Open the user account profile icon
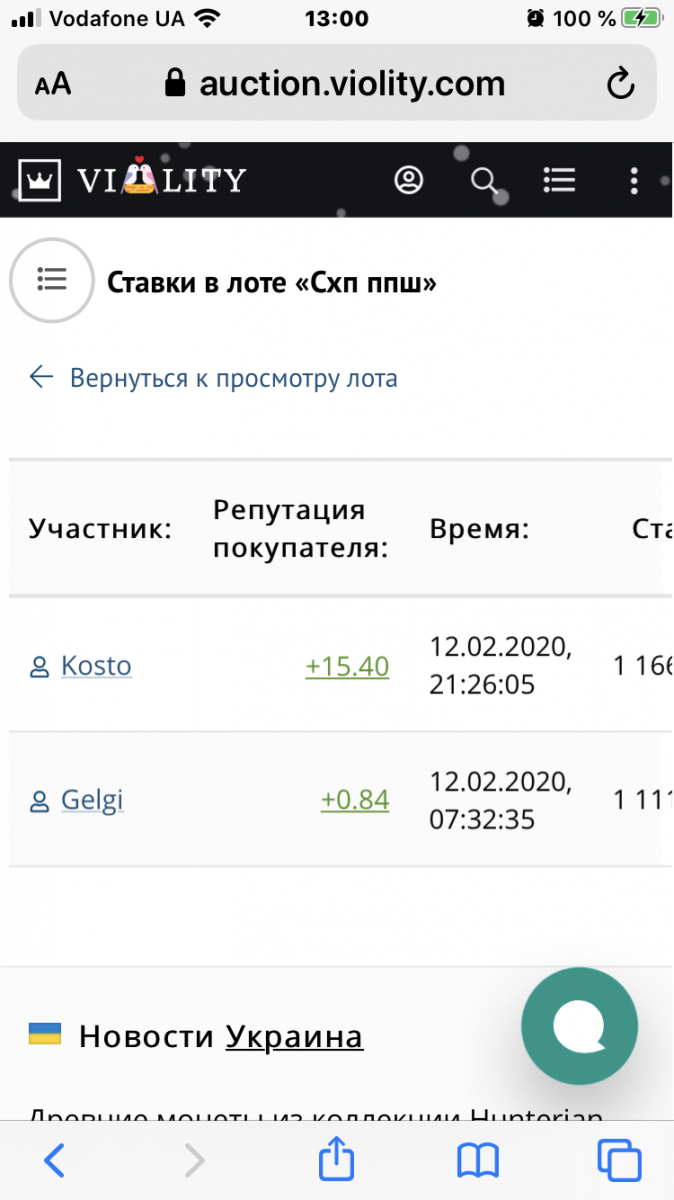Viewport: 674px width, 1200px height. [409, 180]
